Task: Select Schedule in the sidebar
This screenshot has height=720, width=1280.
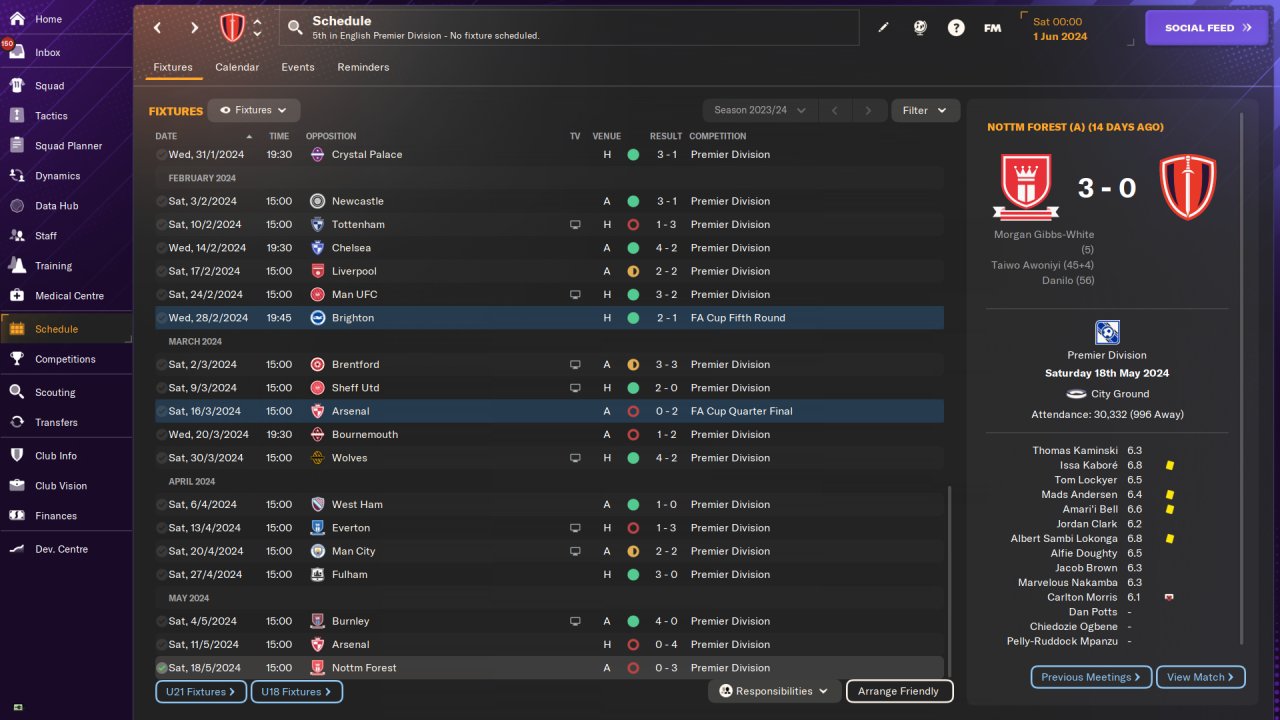Action: [x=66, y=329]
